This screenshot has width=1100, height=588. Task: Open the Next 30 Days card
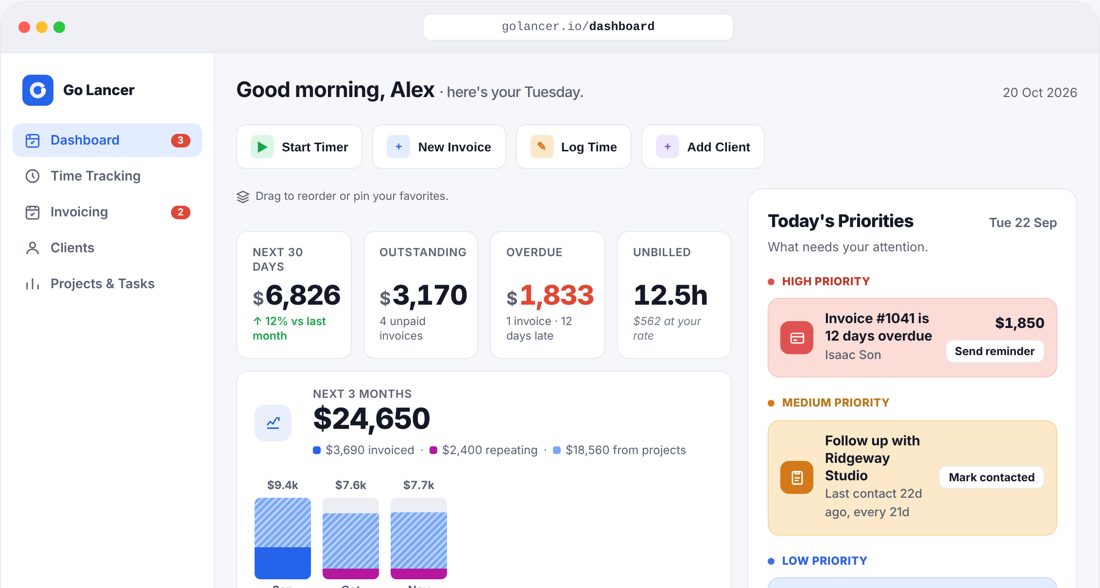(294, 295)
